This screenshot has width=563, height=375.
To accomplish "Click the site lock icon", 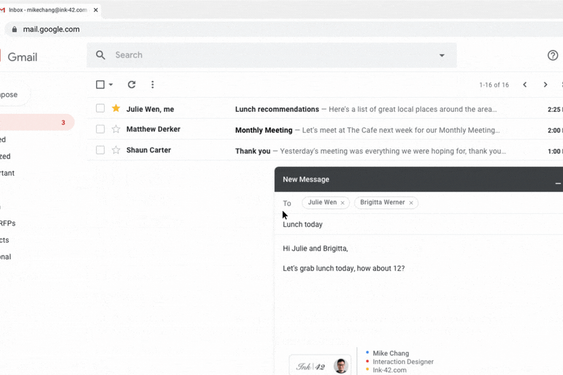I will [x=14, y=29].
